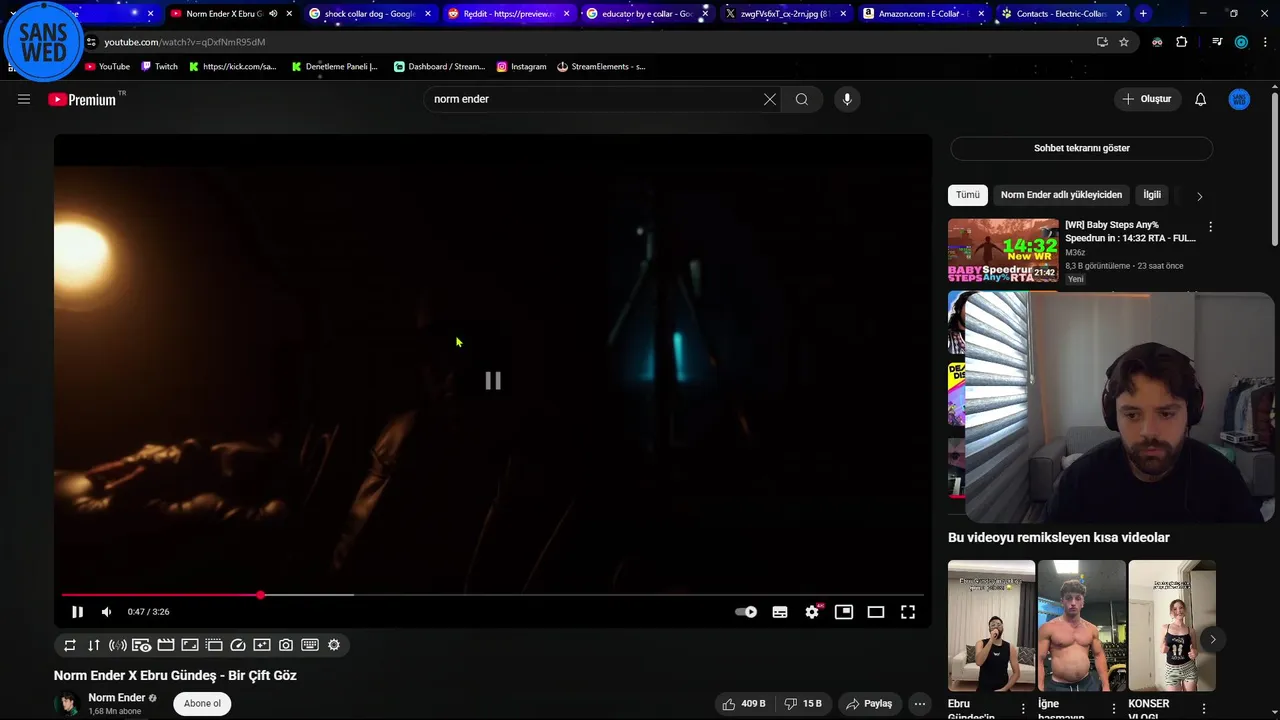Image resolution: width=1280 pixels, height=720 pixels.
Task: Switch to shock collar dog Google tab
Action: (370, 14)
